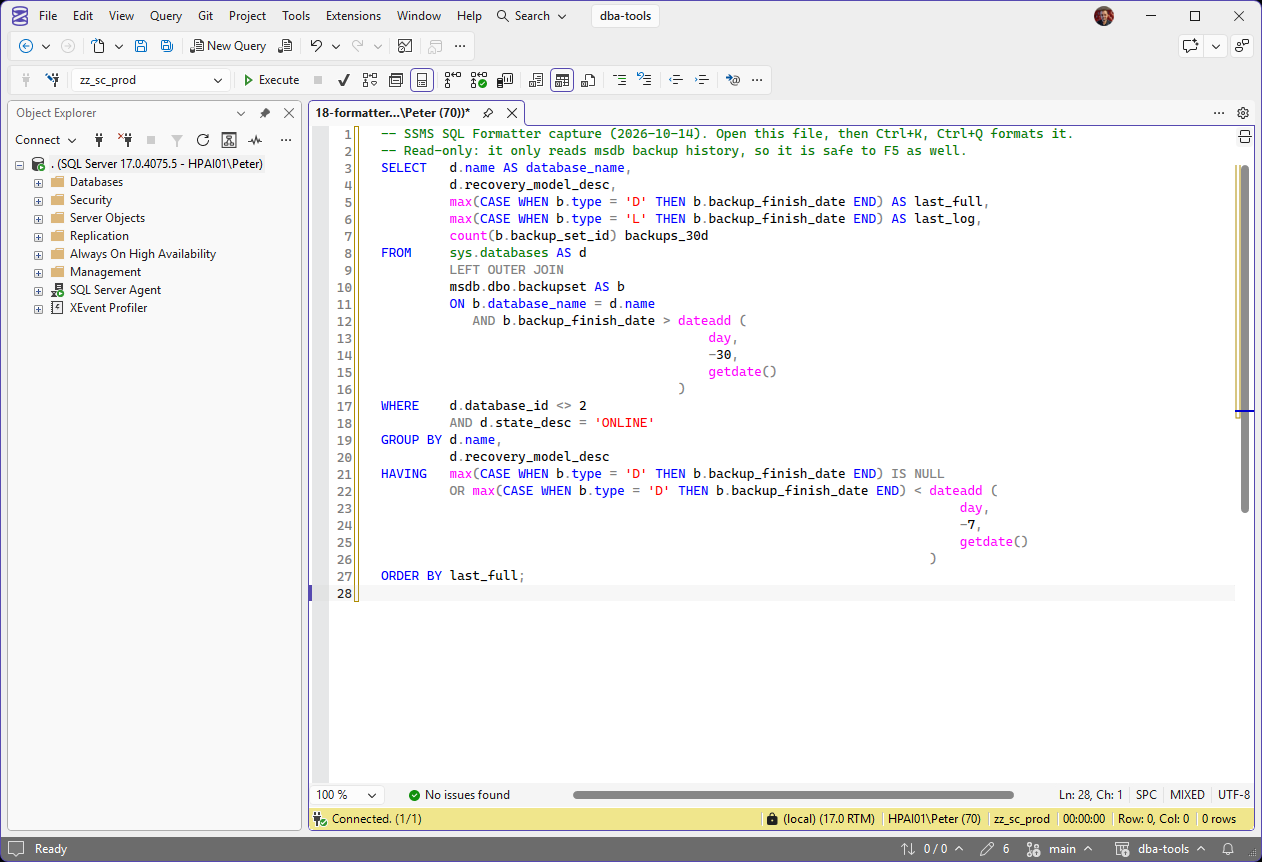Toggle Results to Text mode

tap(536, 80)
